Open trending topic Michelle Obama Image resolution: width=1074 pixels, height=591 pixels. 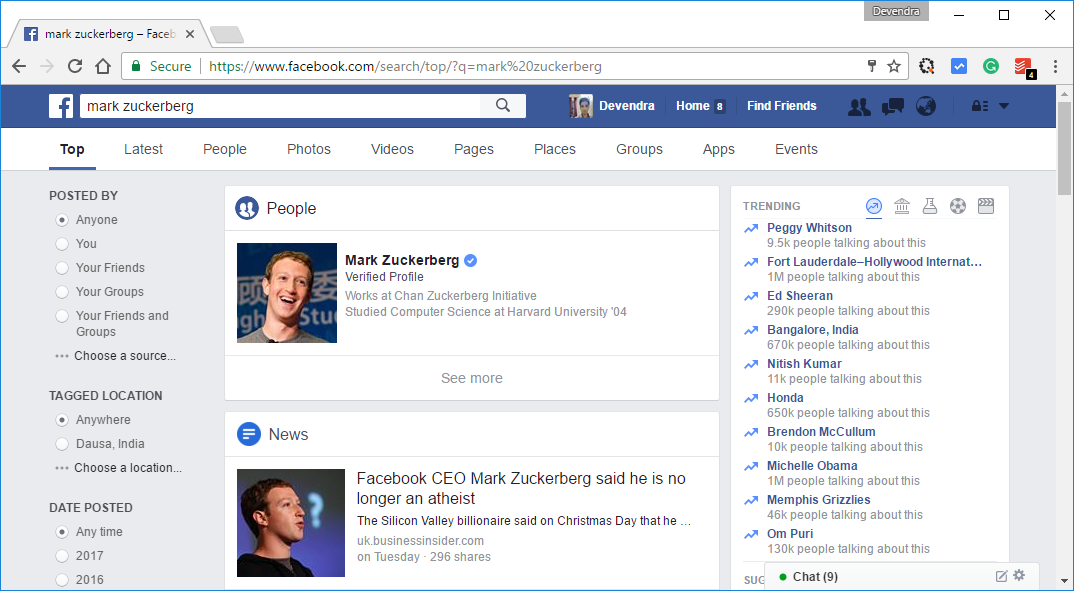pos(812,466)
